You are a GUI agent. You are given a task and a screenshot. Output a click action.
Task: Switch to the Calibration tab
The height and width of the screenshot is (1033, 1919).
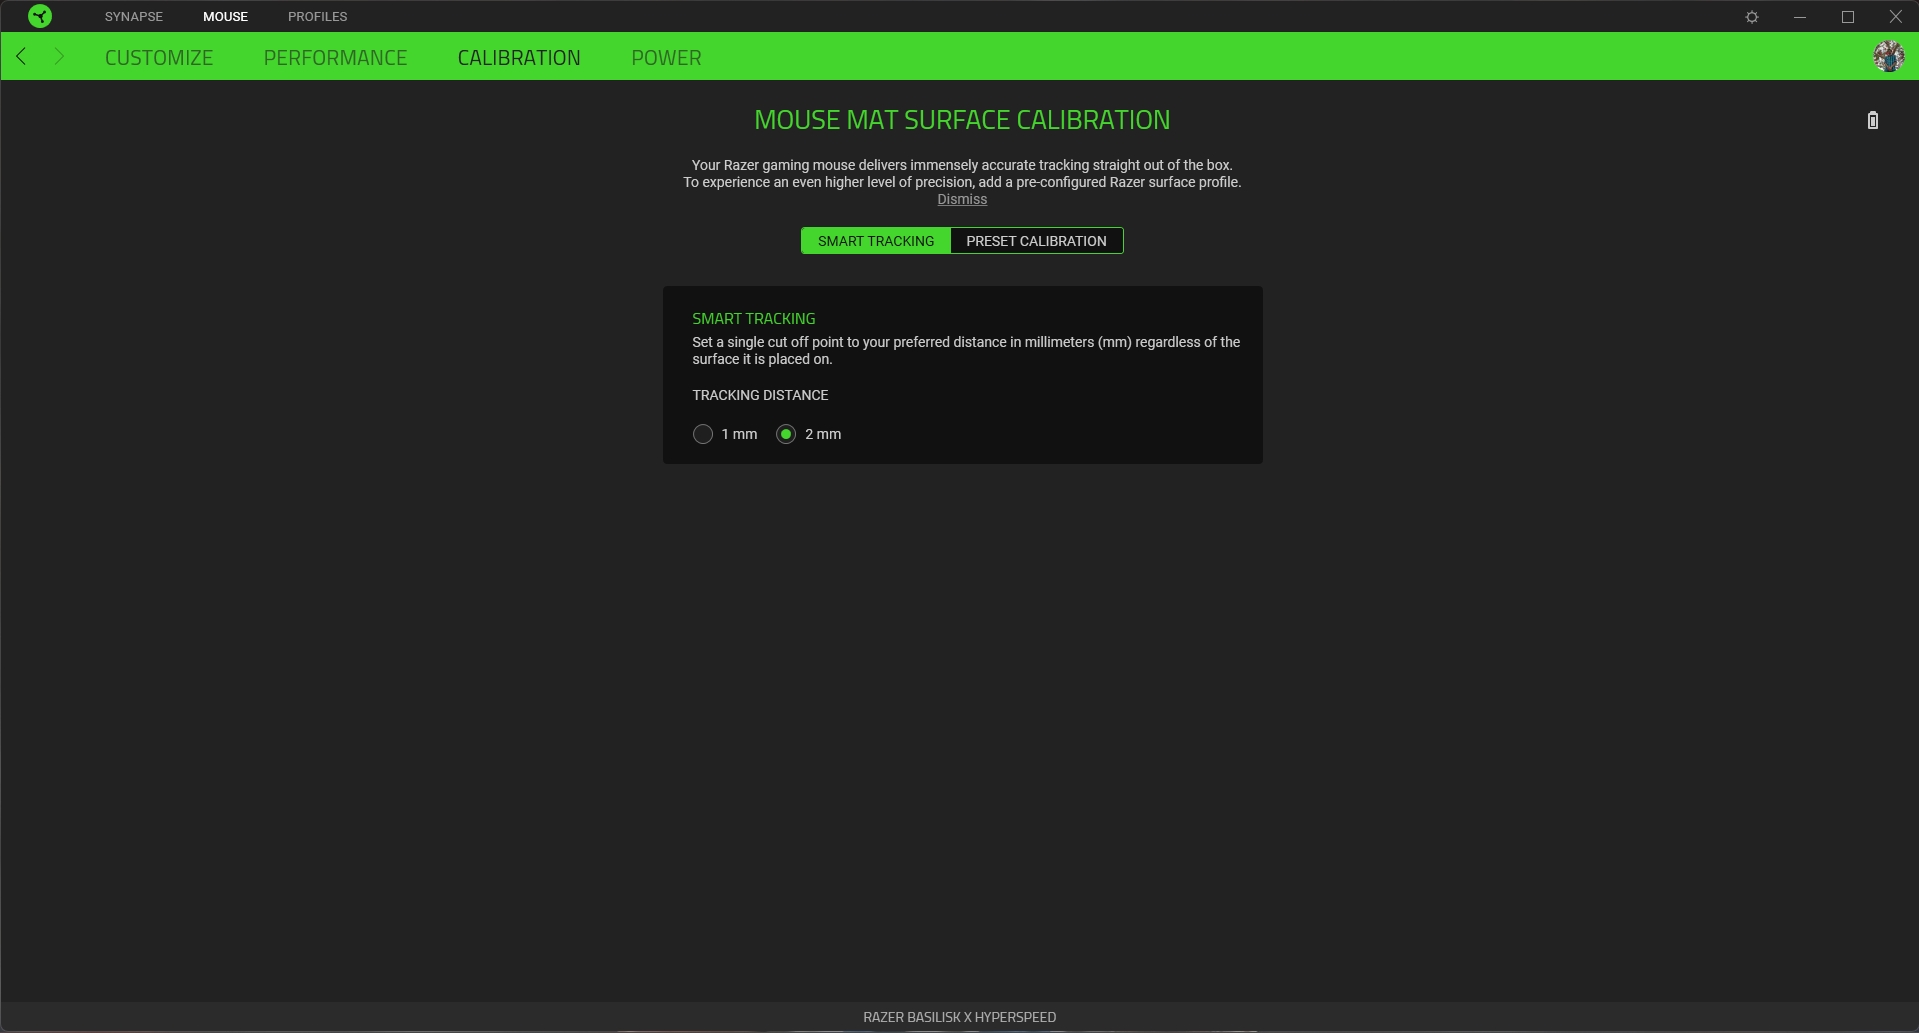click(x=519, y=57)
